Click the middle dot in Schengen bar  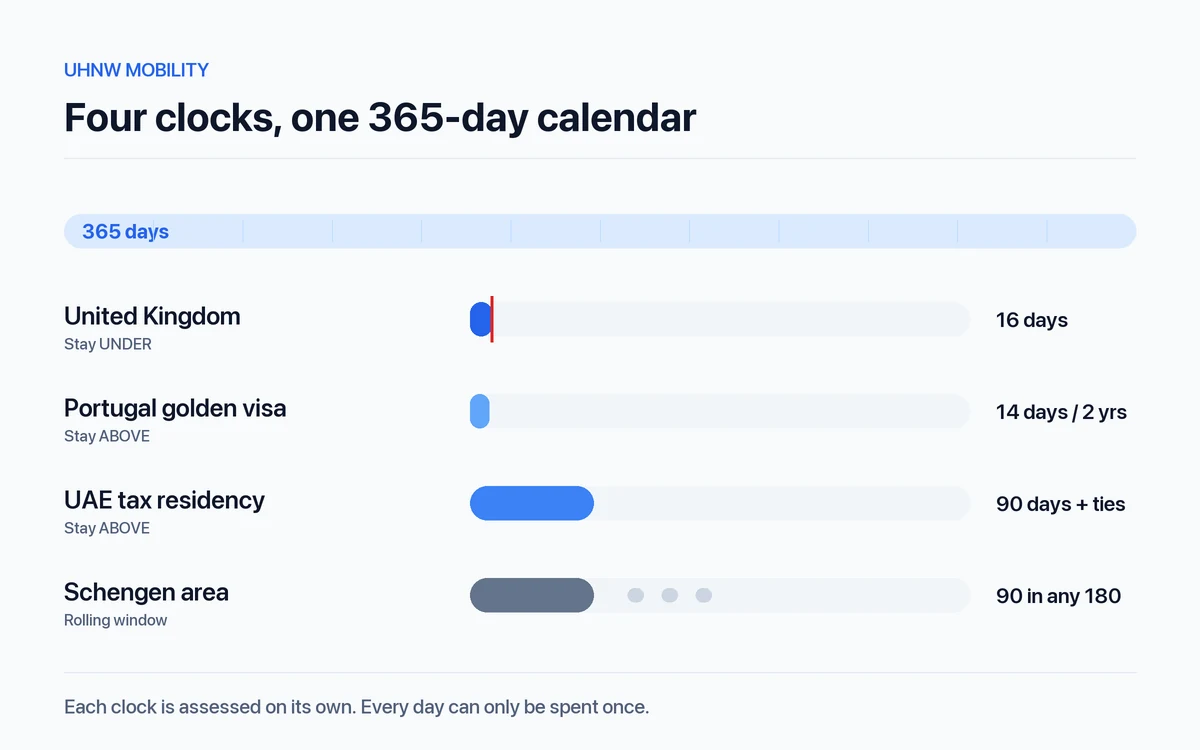[x=670, y=595]
